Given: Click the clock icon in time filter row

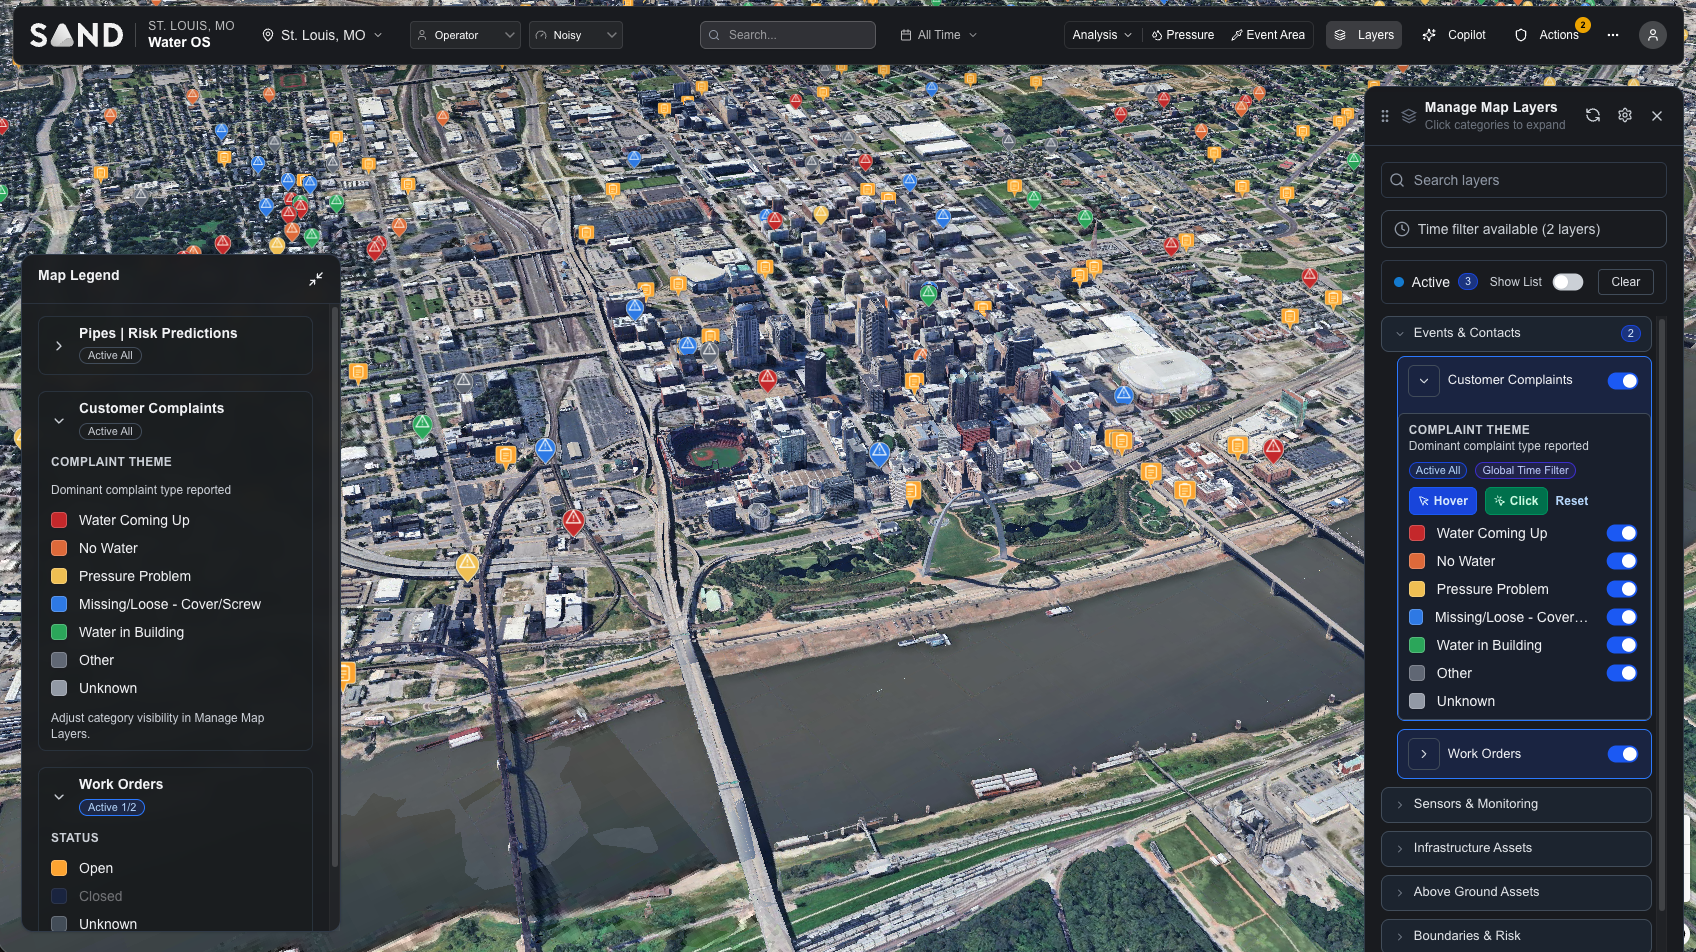Looking at the screenshot, I should [x=1402, y=229].
